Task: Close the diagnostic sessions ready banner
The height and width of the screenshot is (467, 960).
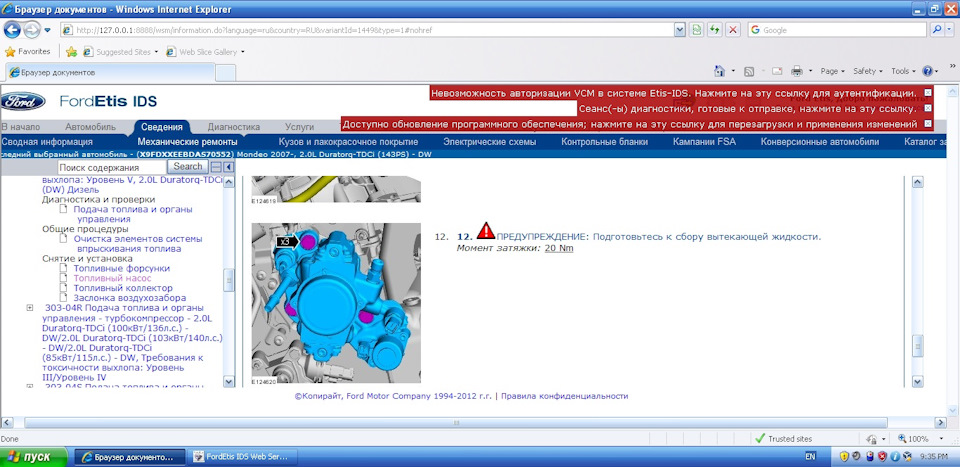Action: click(928, 109)
